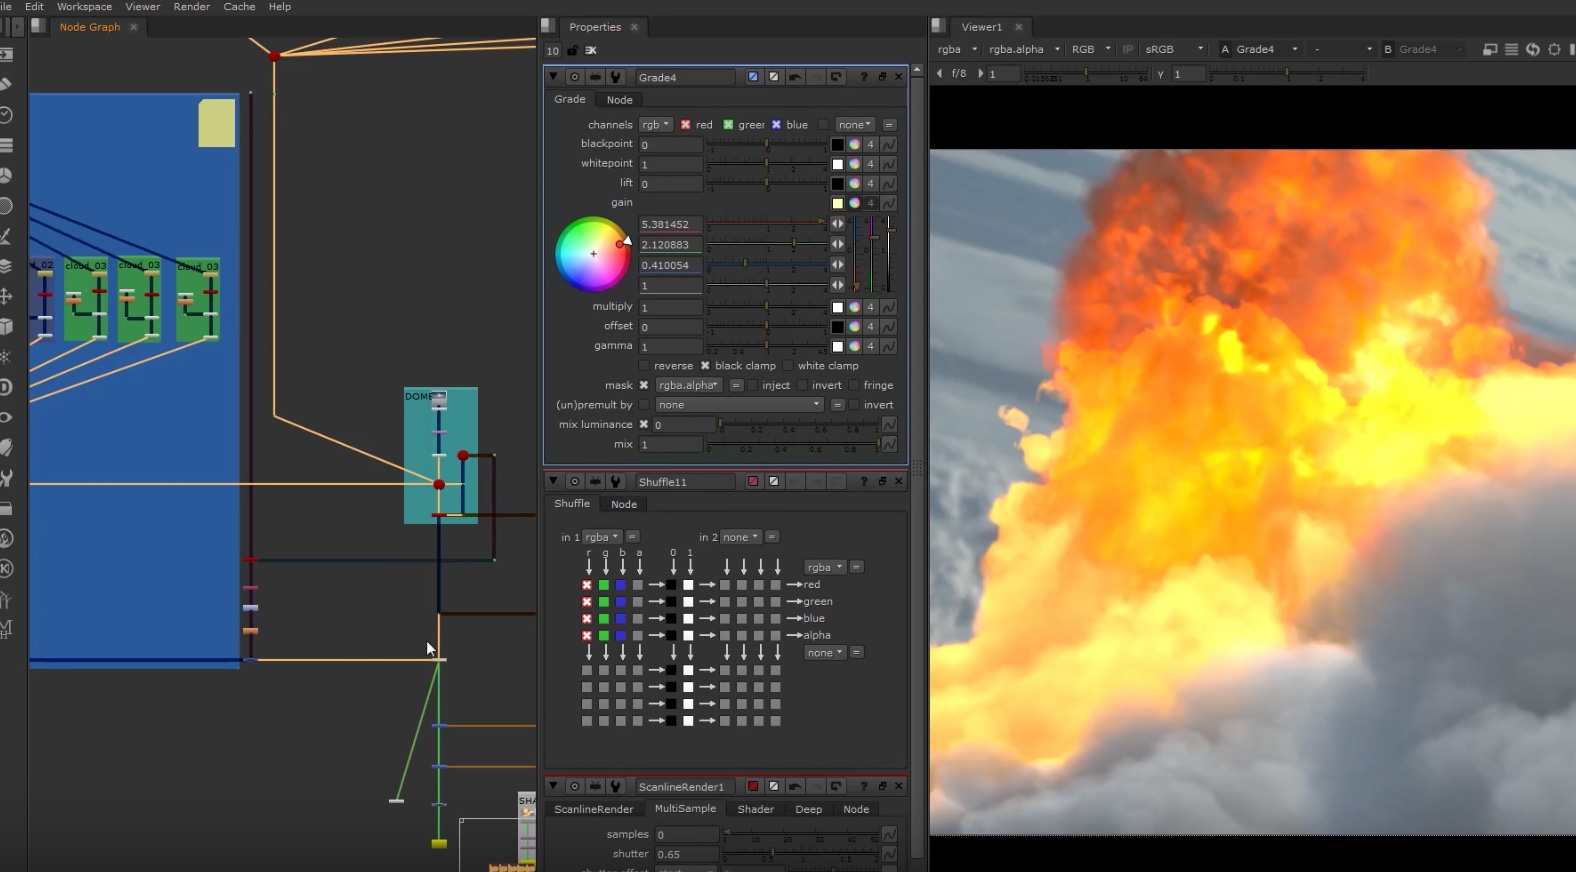Collapse the Grade4 properties panel arrow

[x=553, y=77]
